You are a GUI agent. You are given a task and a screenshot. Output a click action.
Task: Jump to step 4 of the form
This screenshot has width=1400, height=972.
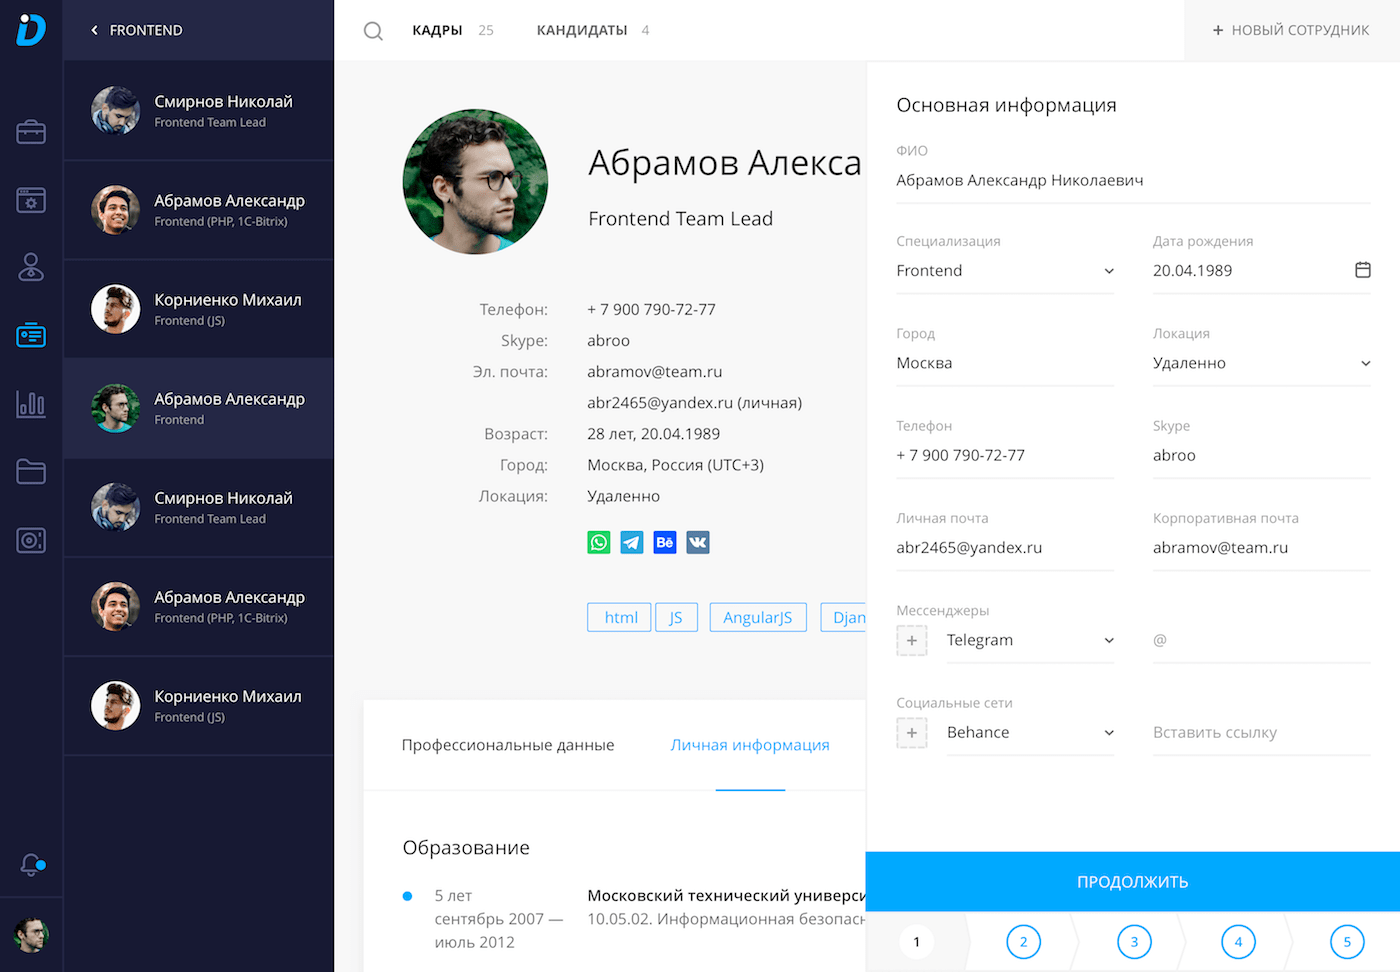pos(1238,942)
